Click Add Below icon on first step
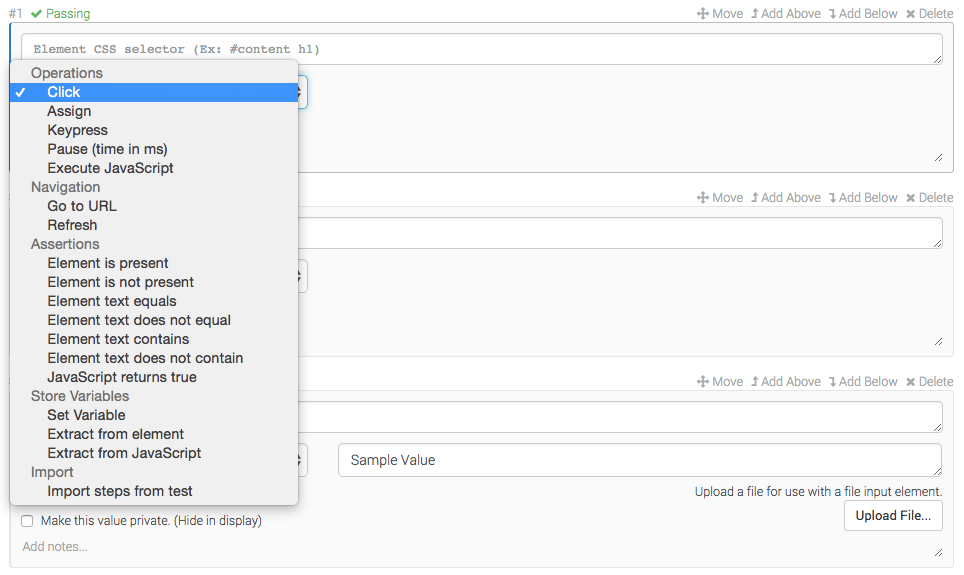The height and width of the screenshot is (575, 964). tap(832, 14)
